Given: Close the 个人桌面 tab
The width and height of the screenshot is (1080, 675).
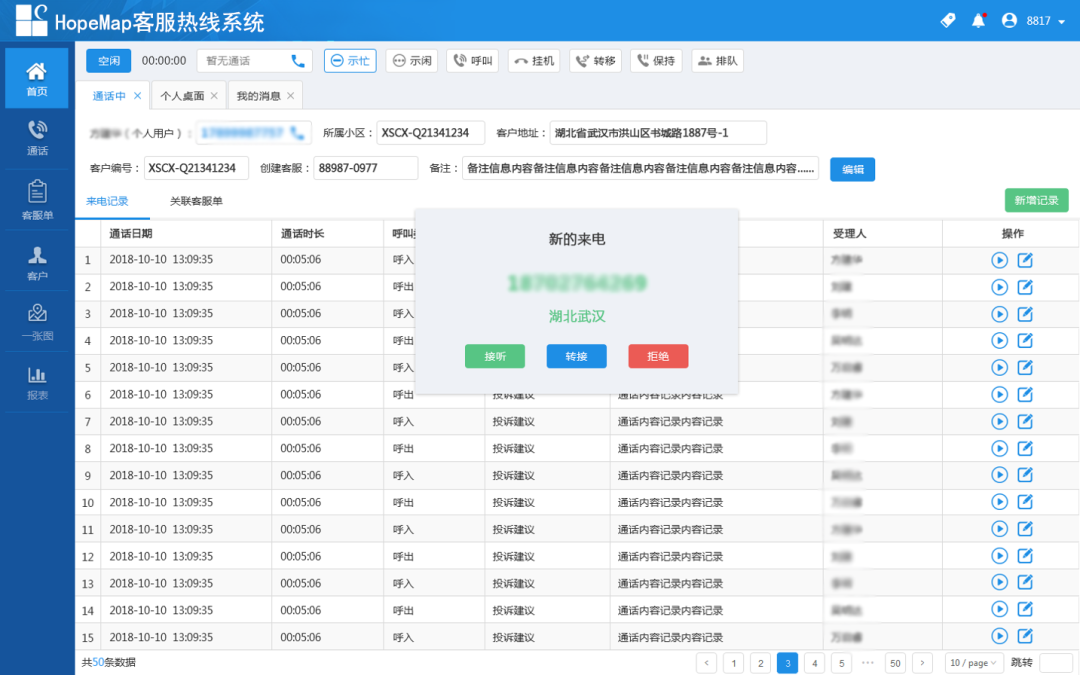Looking at the screenshot, I should click(214, 96).
